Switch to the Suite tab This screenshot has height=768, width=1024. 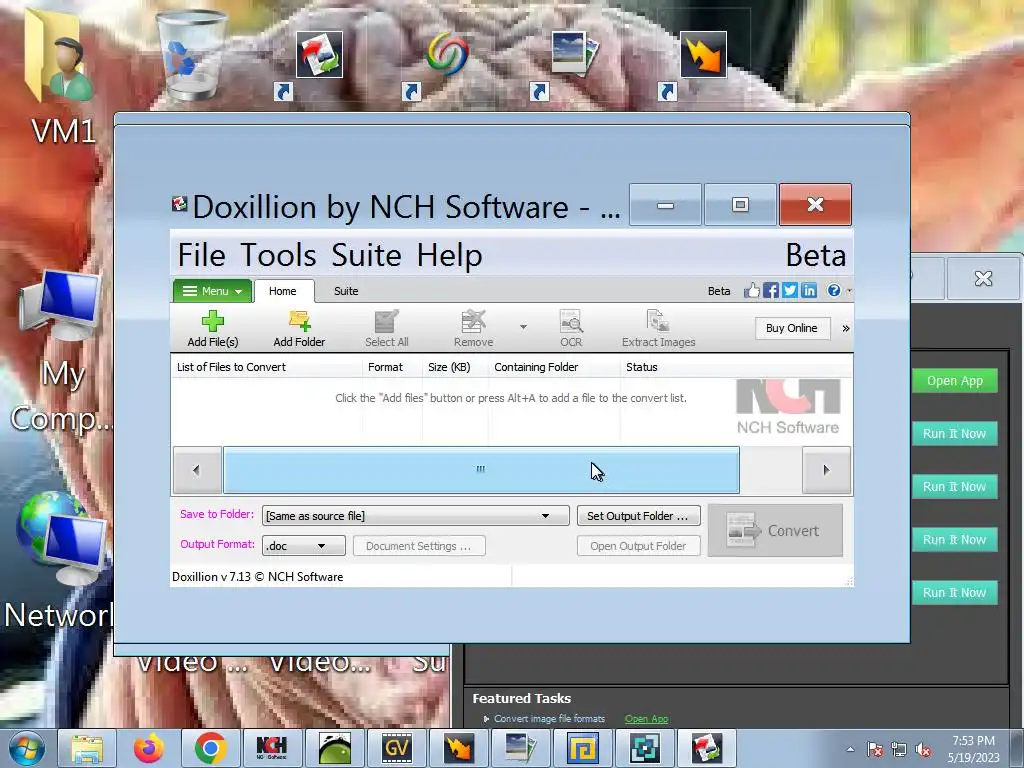point(346,291)
